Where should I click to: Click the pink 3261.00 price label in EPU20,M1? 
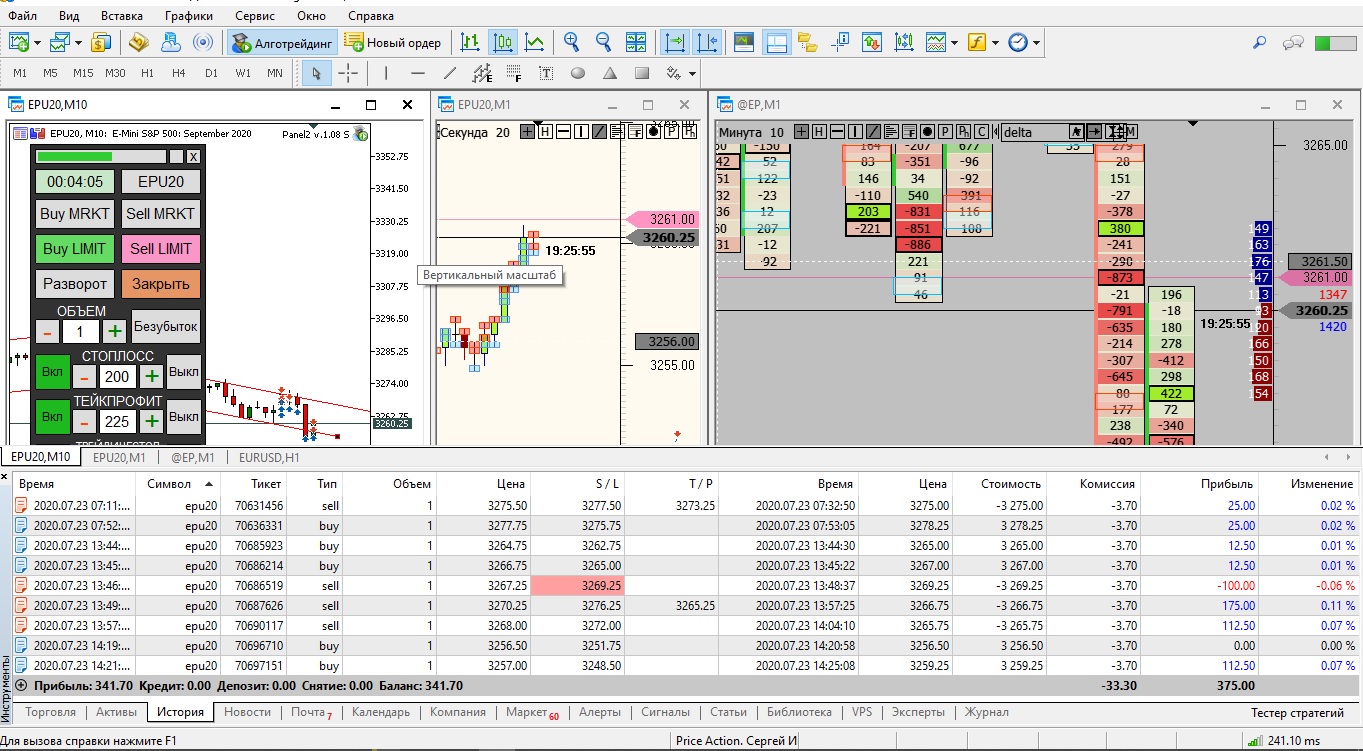point(661,219)
